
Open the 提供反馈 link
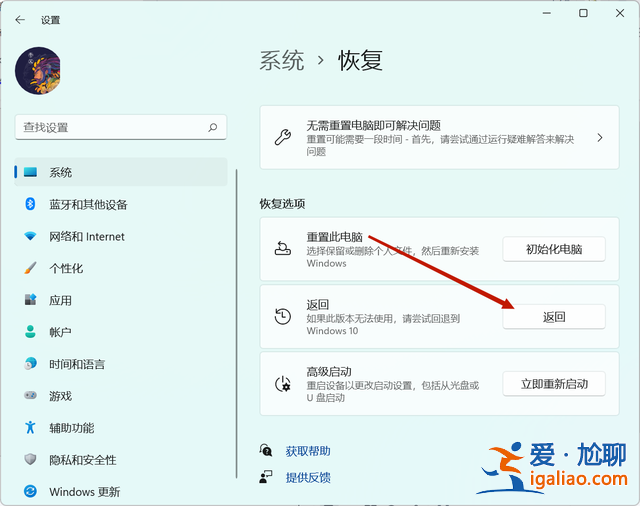[x=308, y=477]
